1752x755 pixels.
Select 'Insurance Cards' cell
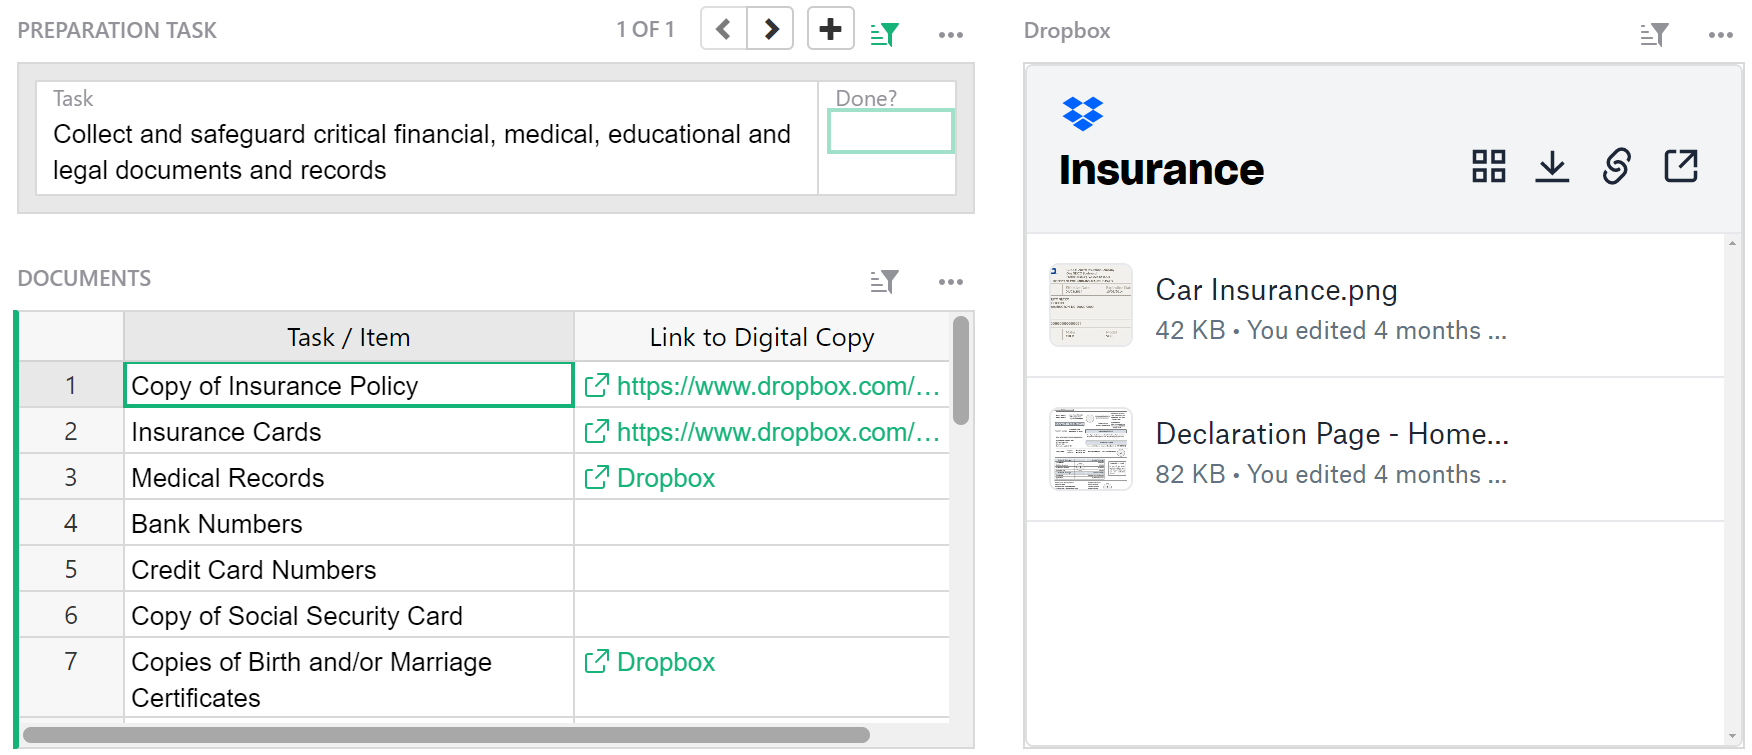pyautogui.click(x=348, y=431)
